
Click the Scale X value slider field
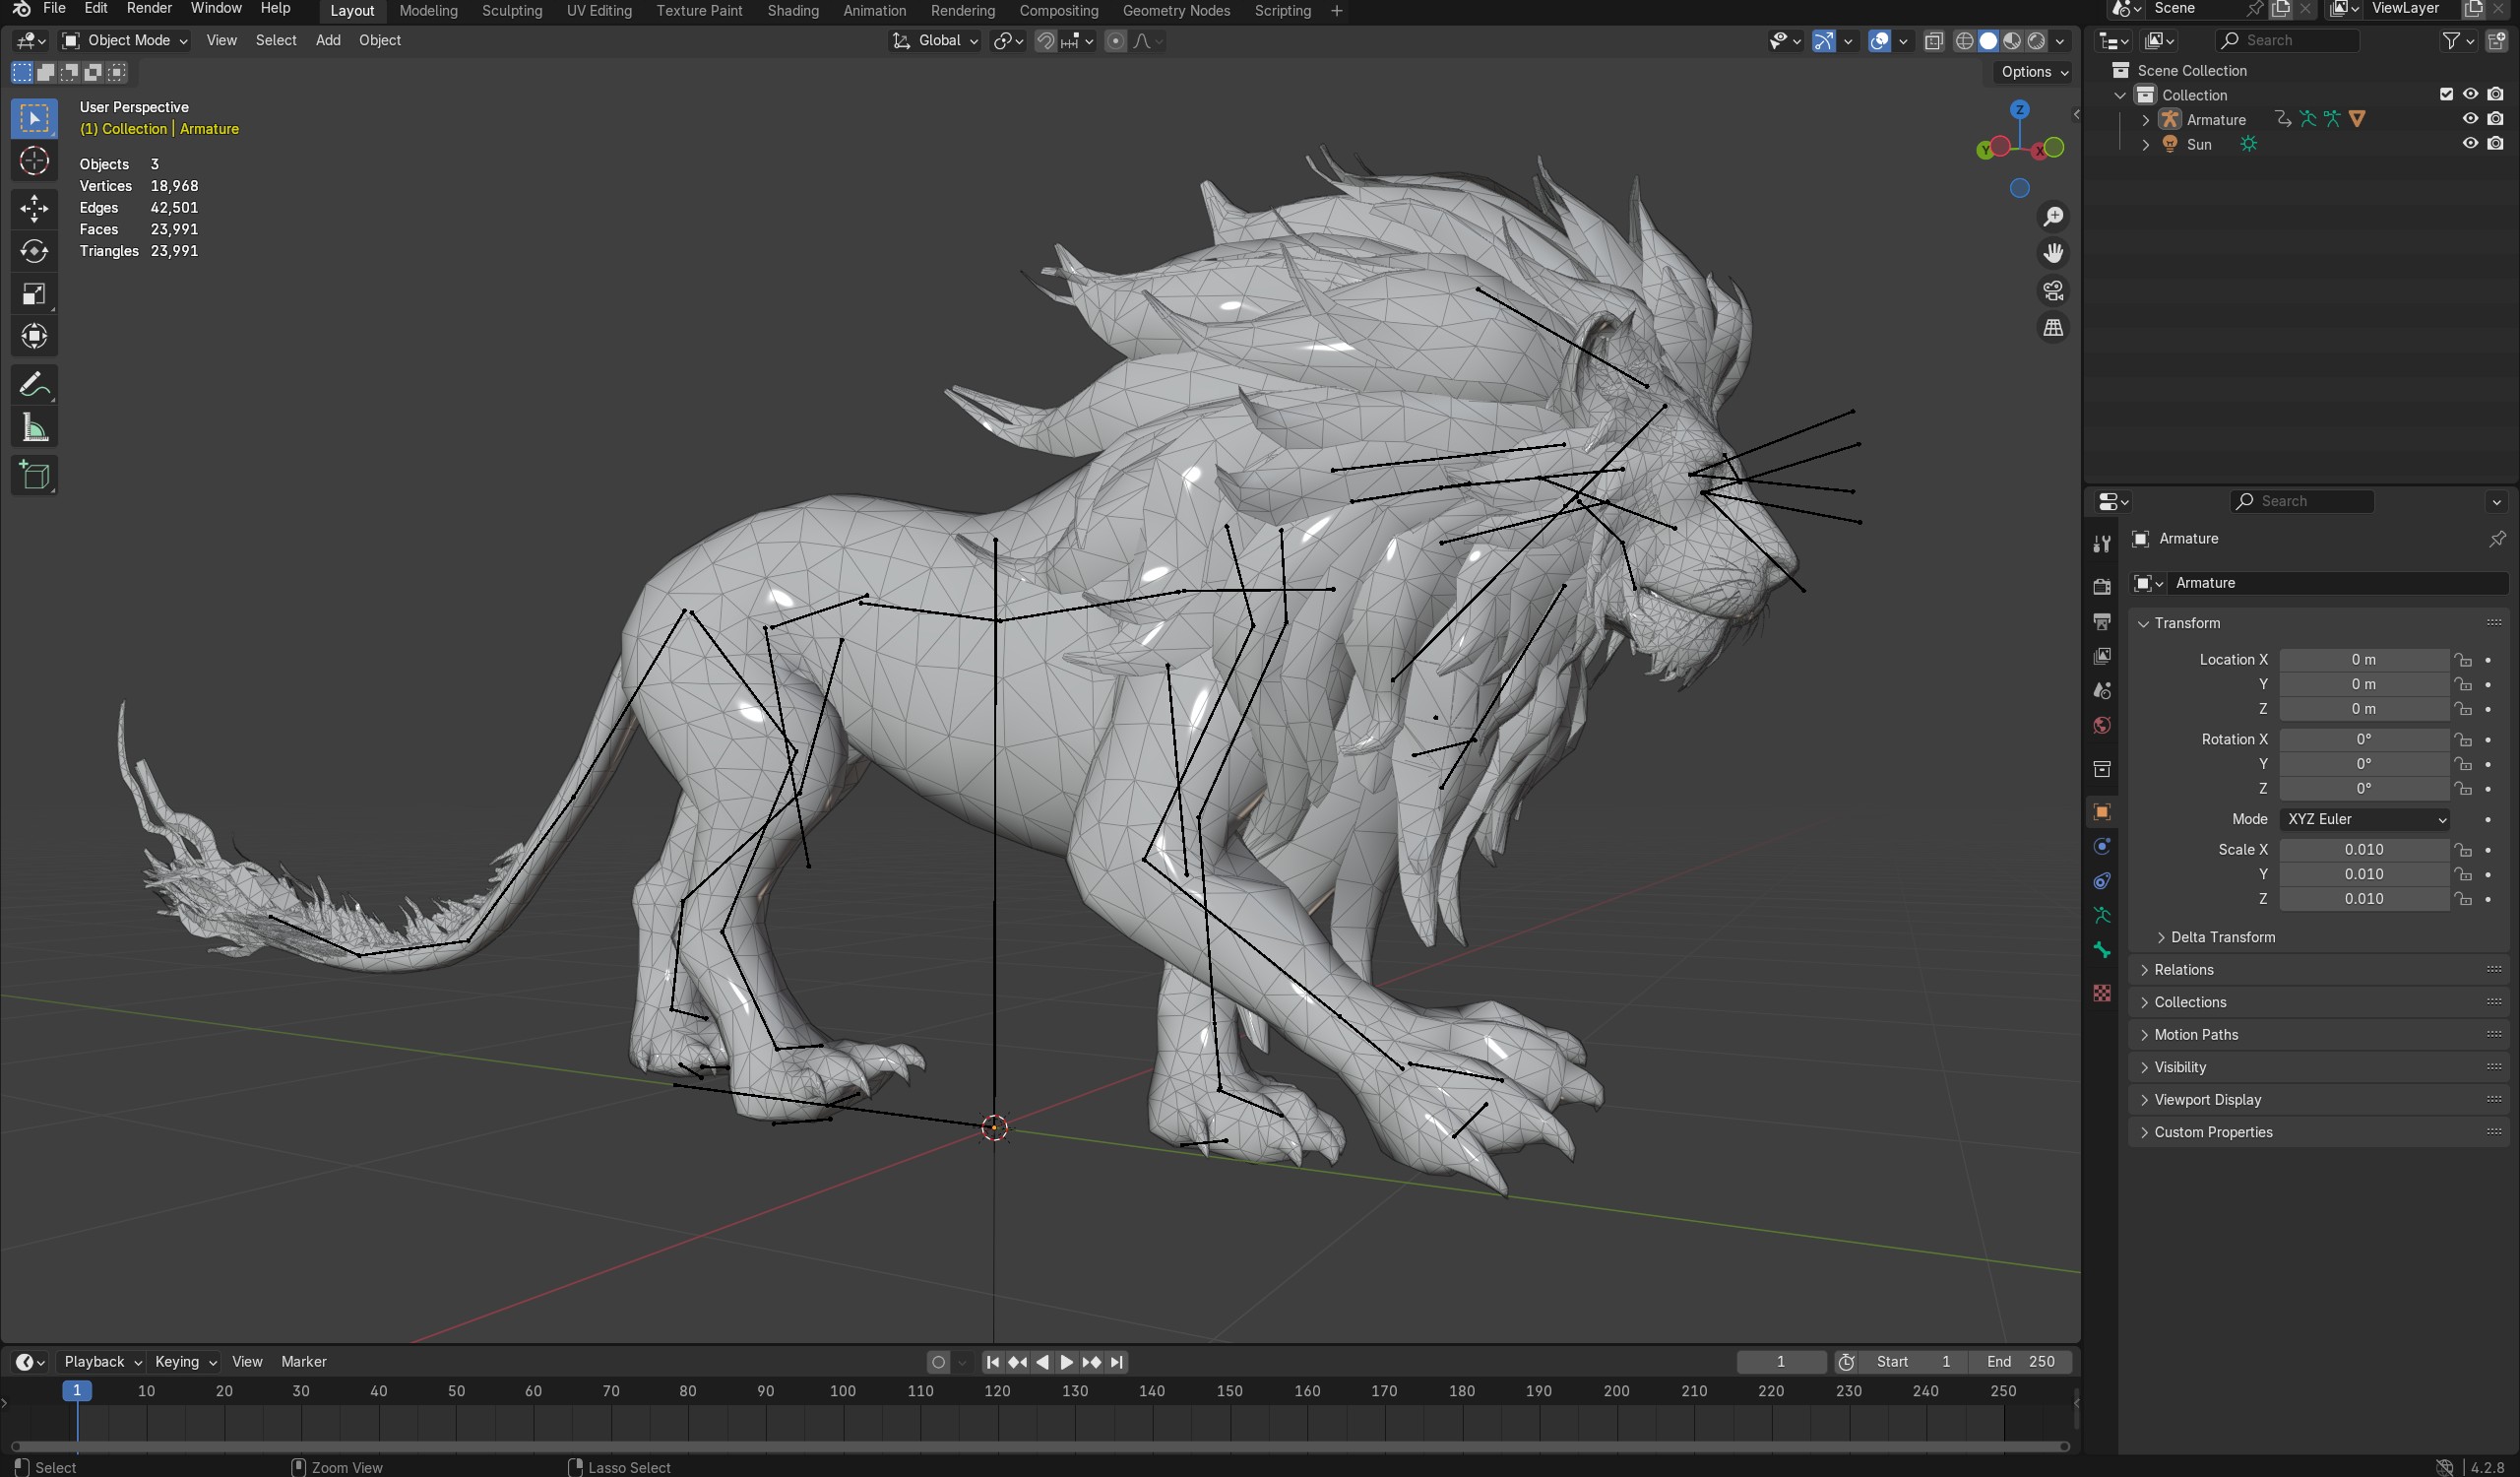2363,849
